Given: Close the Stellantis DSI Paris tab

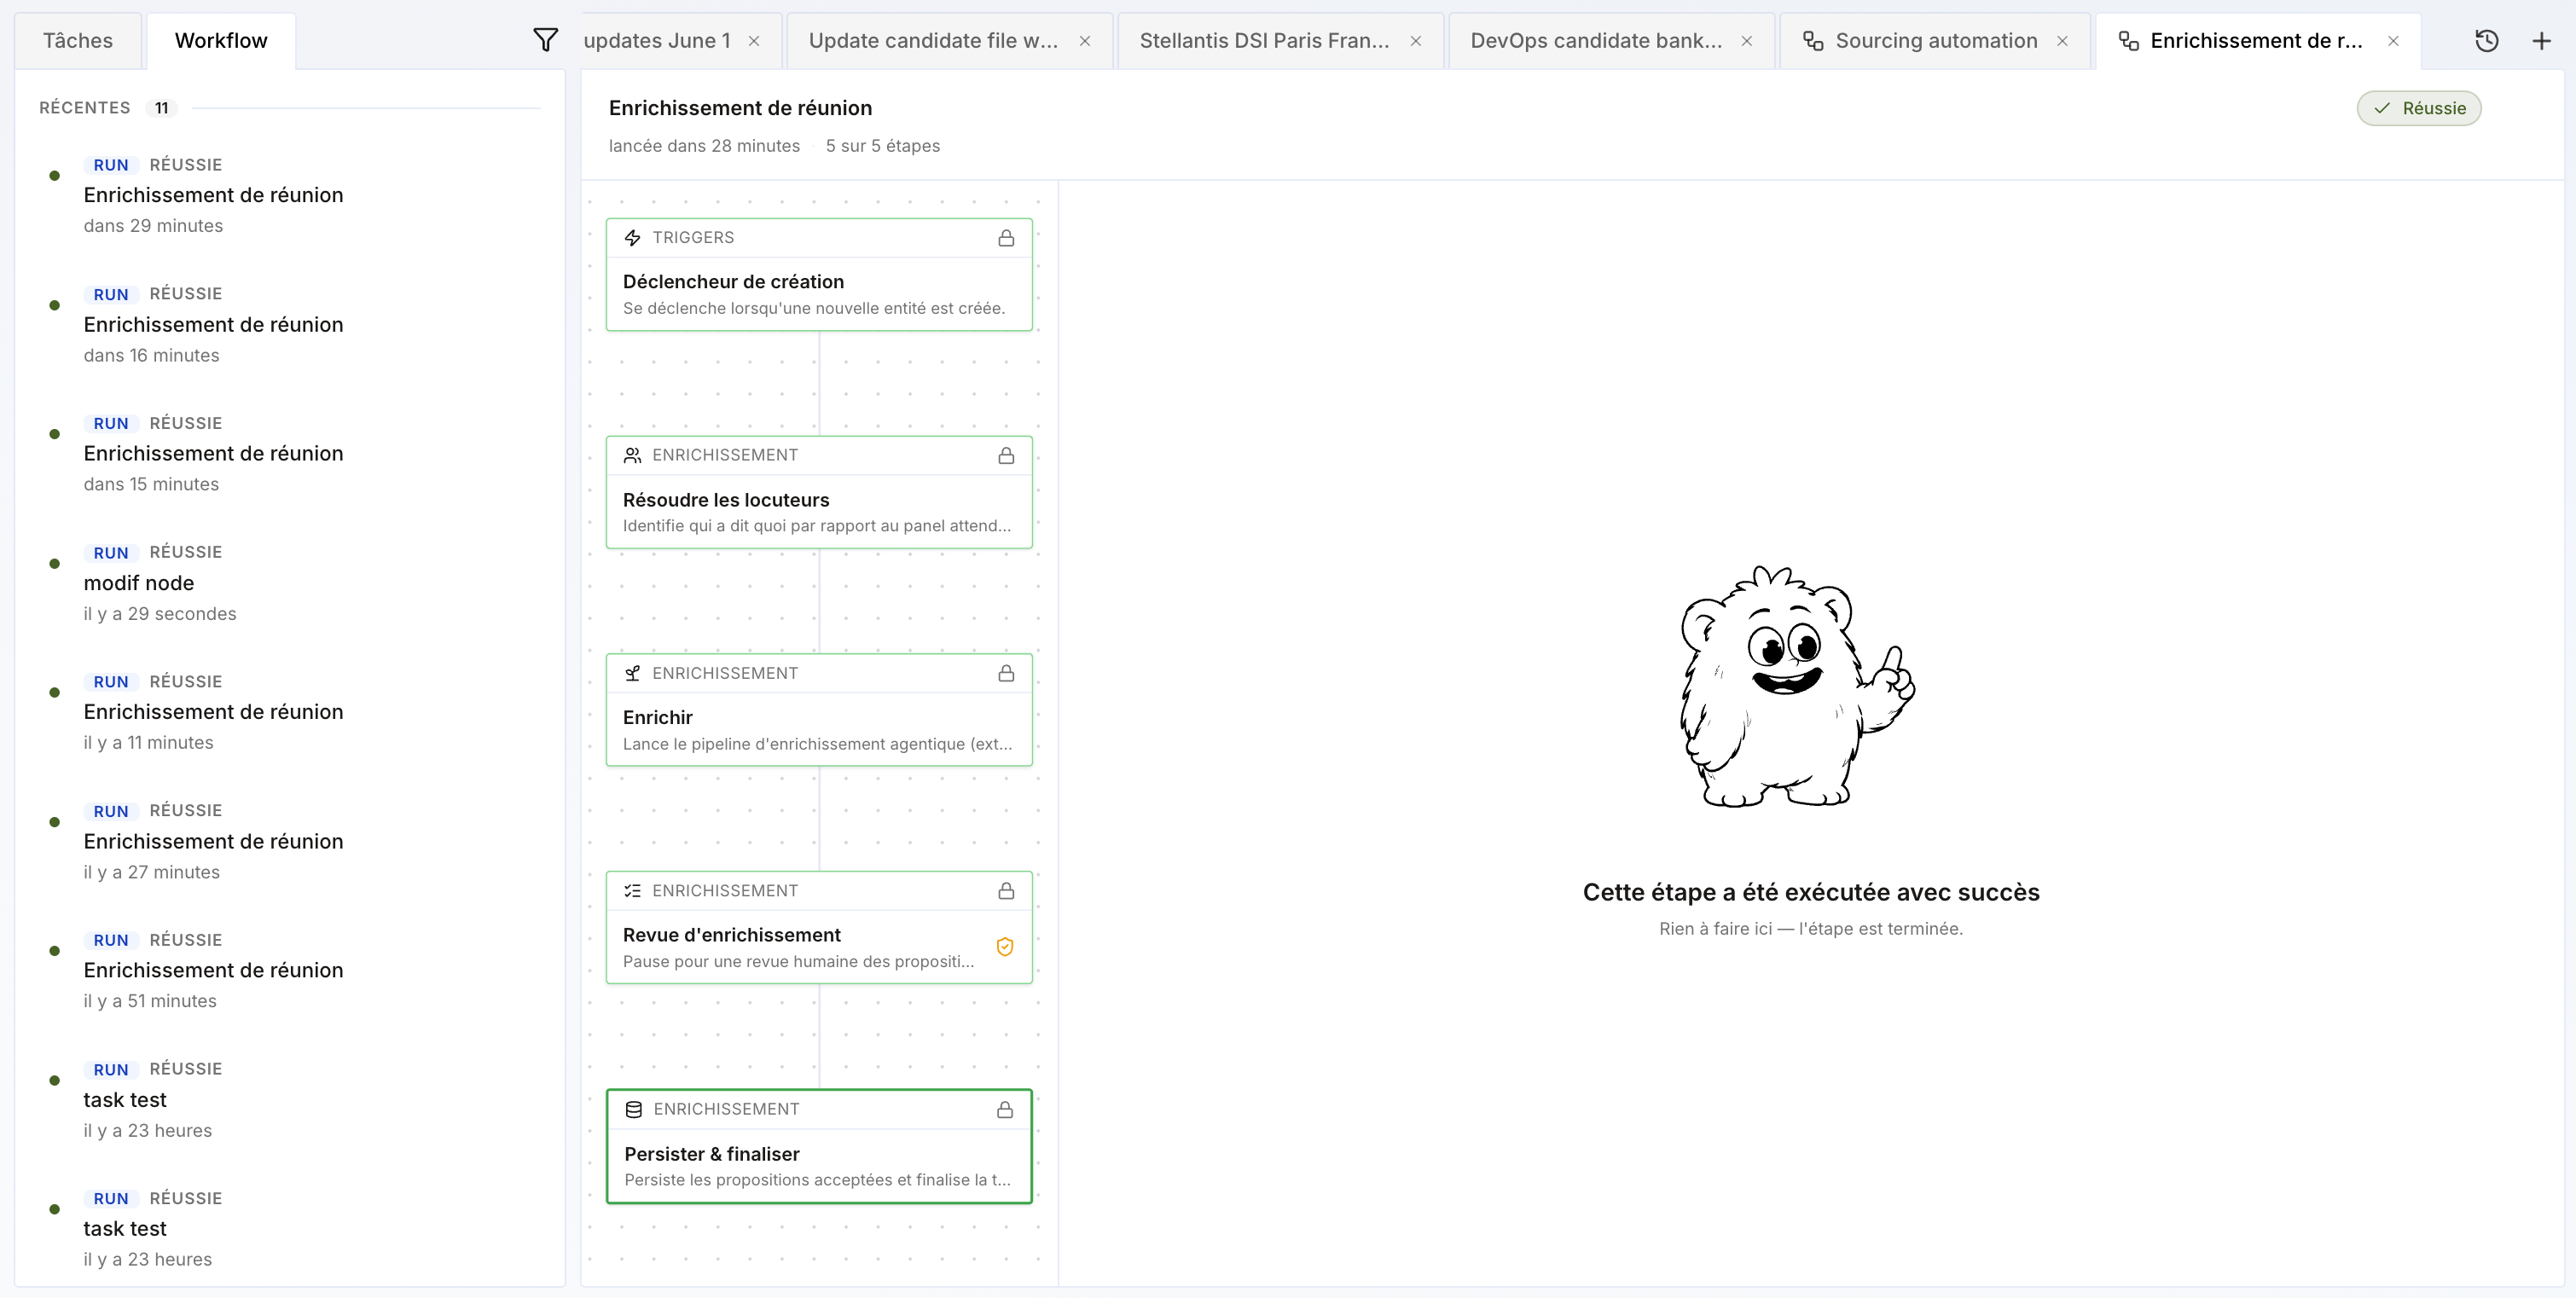Looking at the screenshot, I should [1416, 41].
